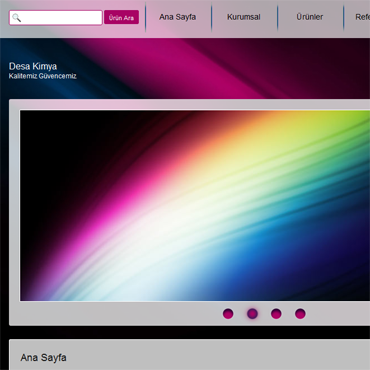The width and height of the screenshot is (370, 370).
Task: Click the Desa Kimya site title
Action: click(33, 66)
